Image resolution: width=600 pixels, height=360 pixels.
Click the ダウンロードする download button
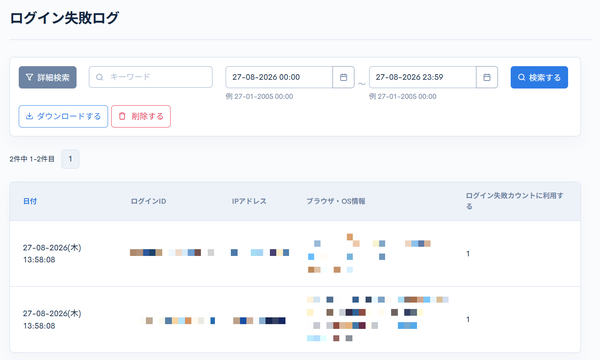[63, 116]
